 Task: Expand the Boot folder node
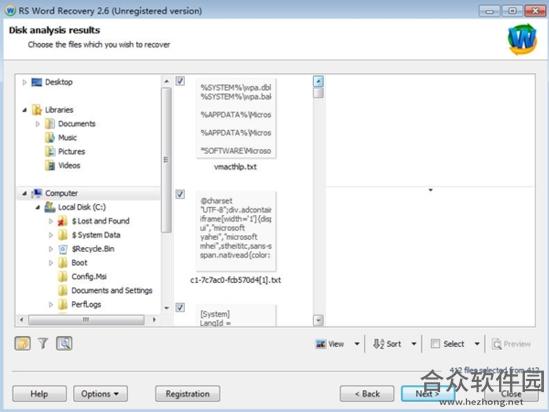pos(51,263)
